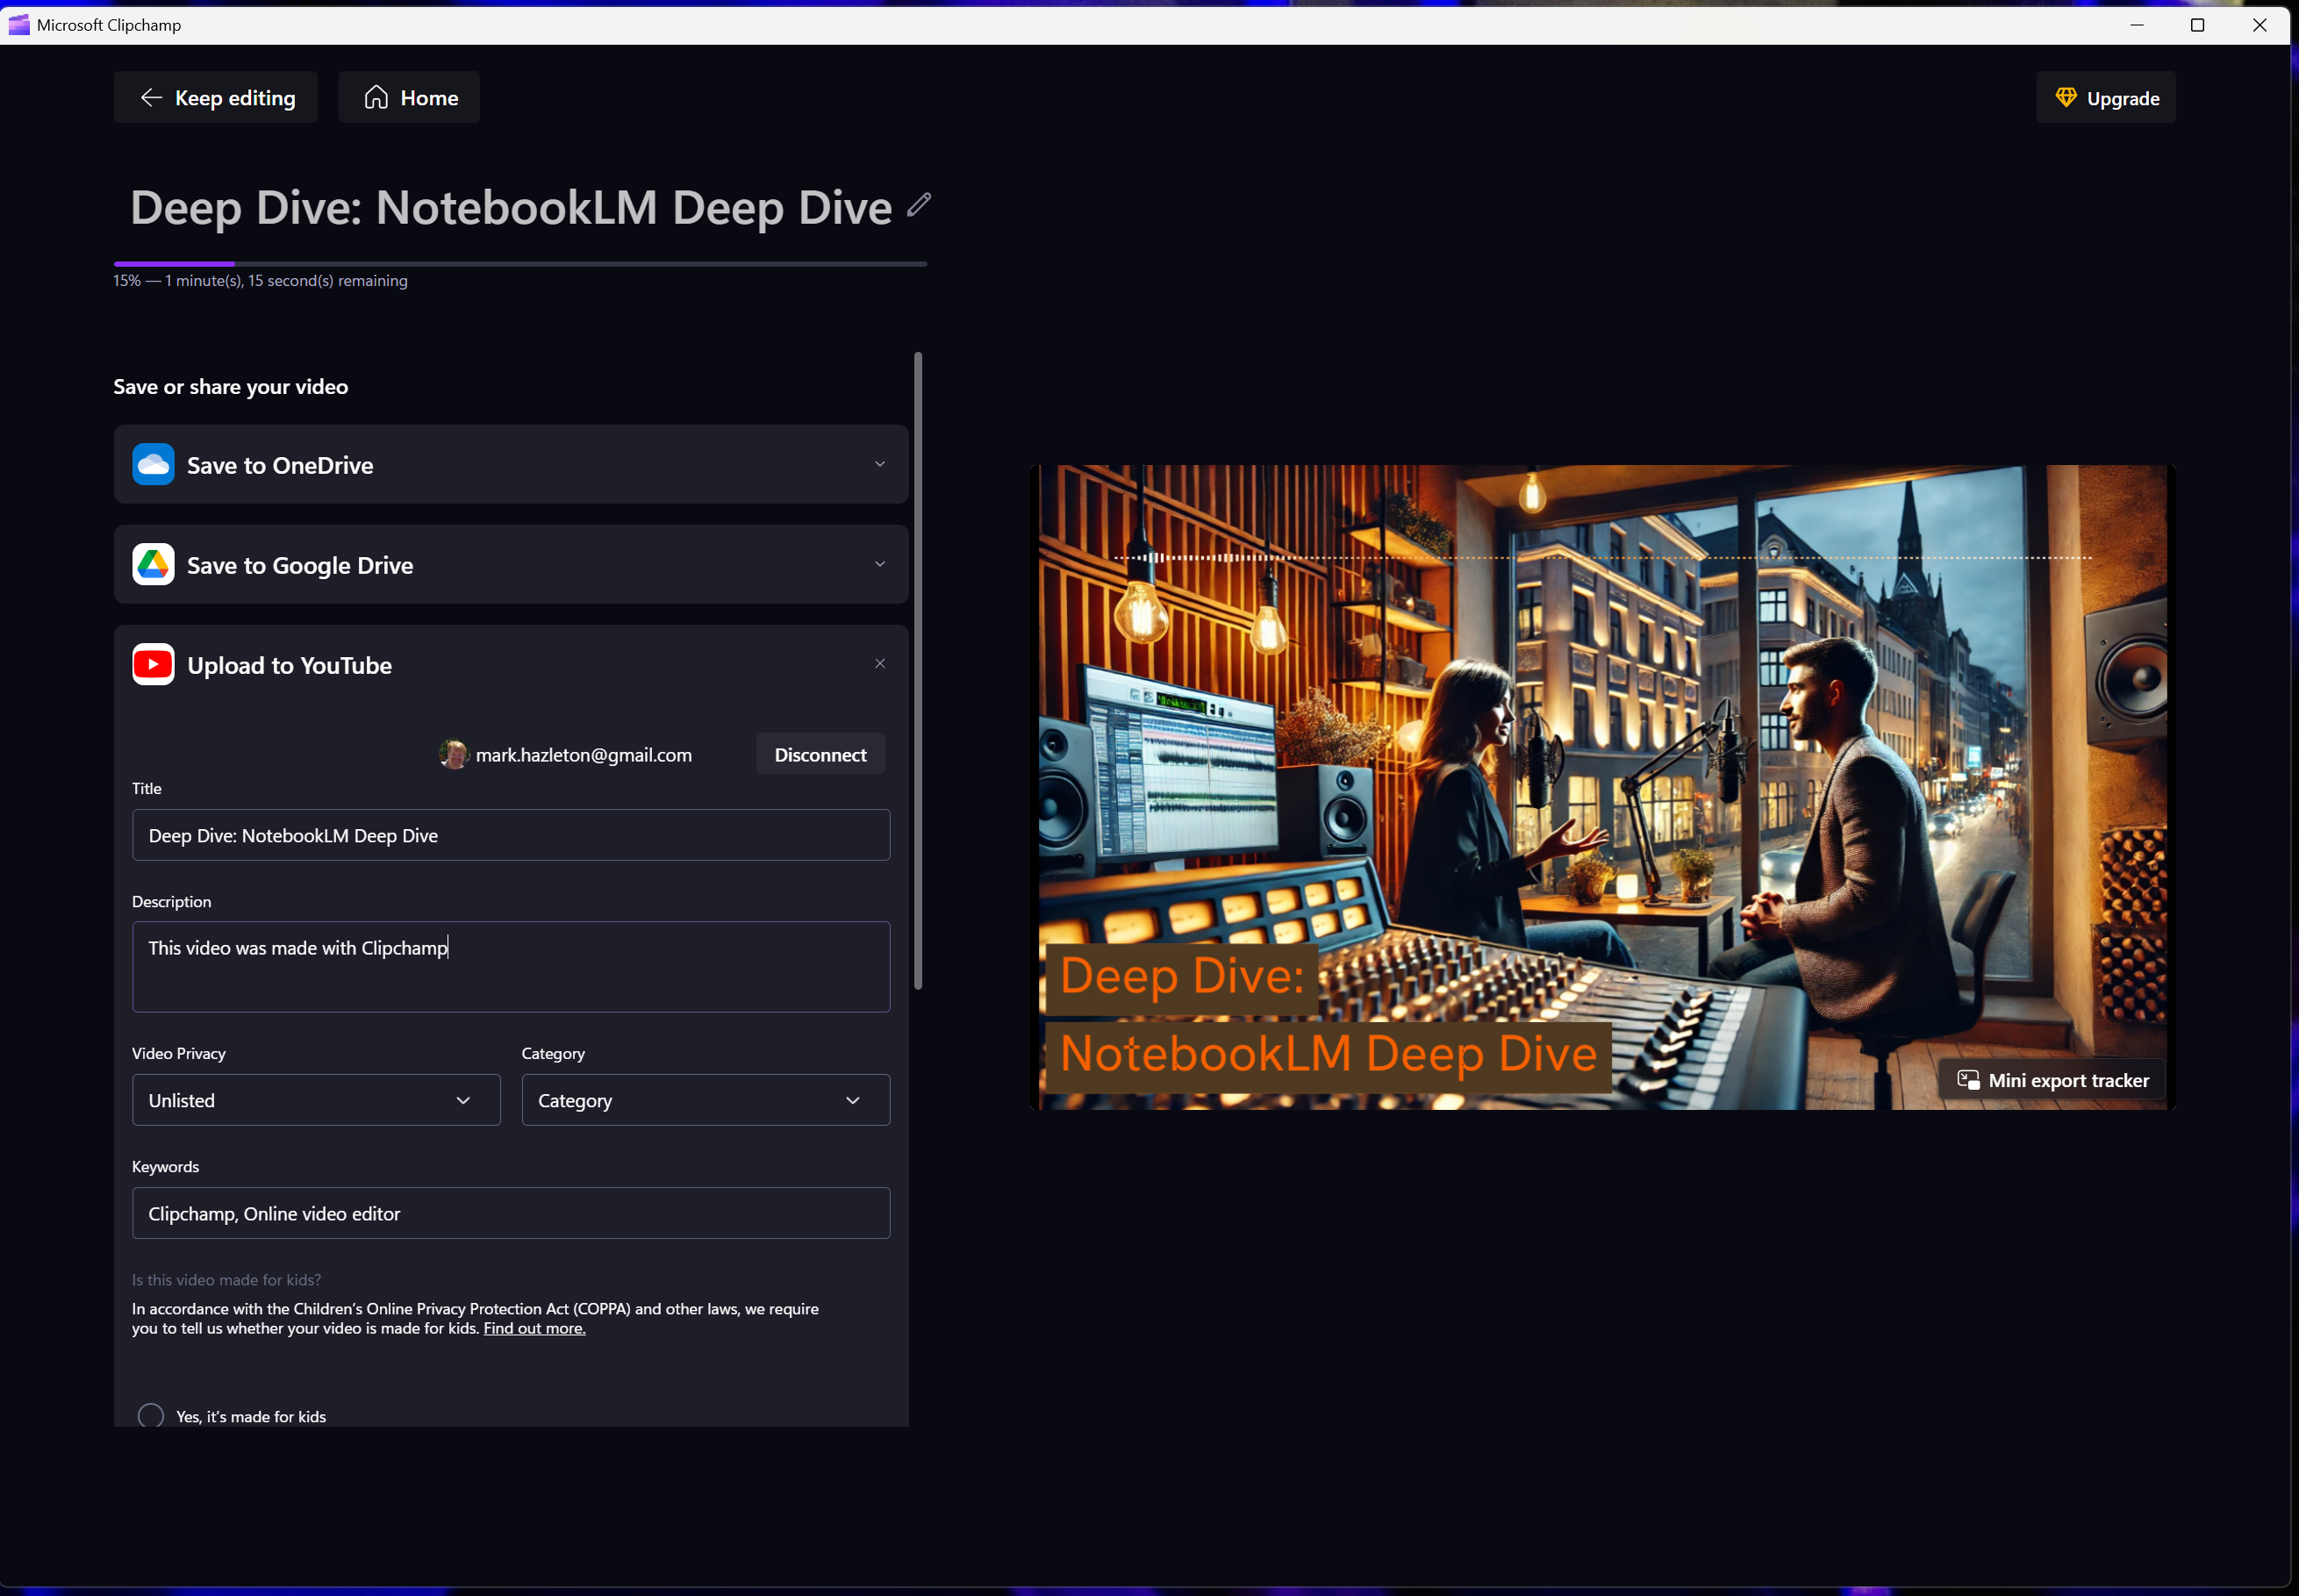
Task: Click the mark.hazleton@gmail.com account text
Action: point(584,755)
